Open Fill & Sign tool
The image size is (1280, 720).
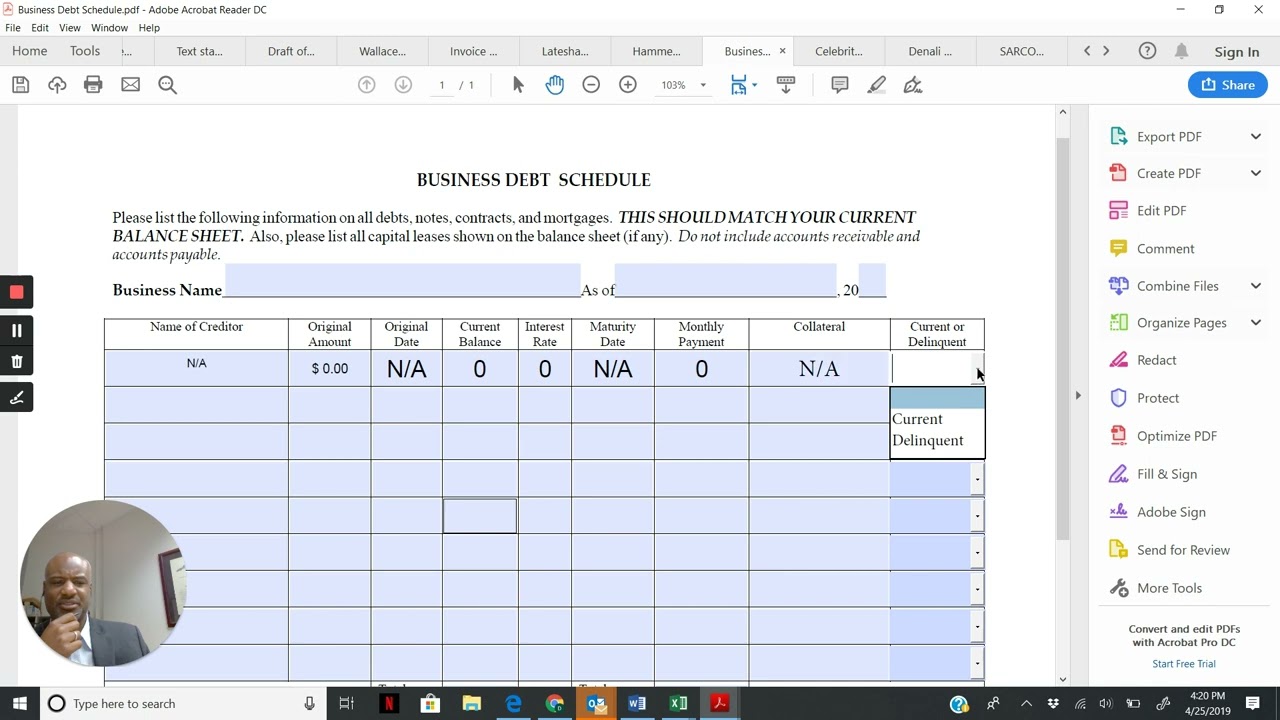point(1166,474)
